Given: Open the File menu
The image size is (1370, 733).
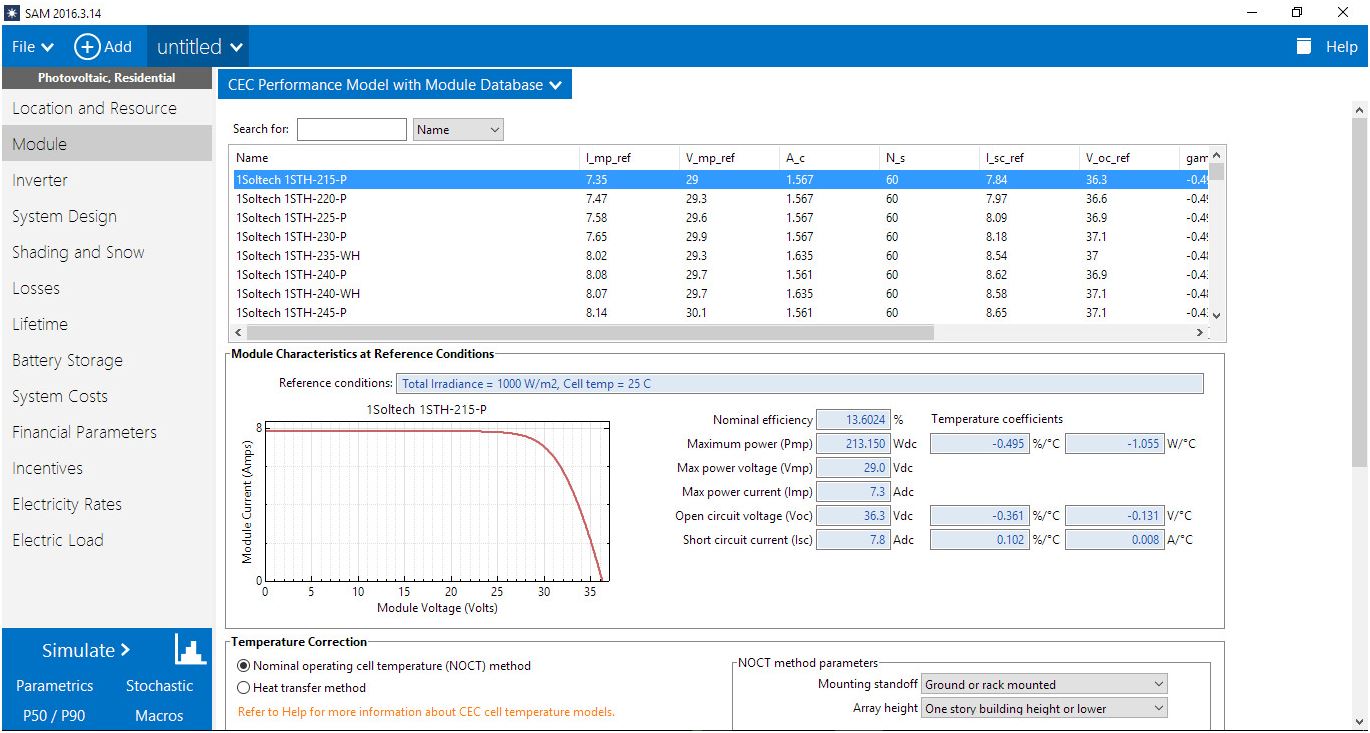Looking at the screenshot, I should [30, 46].
